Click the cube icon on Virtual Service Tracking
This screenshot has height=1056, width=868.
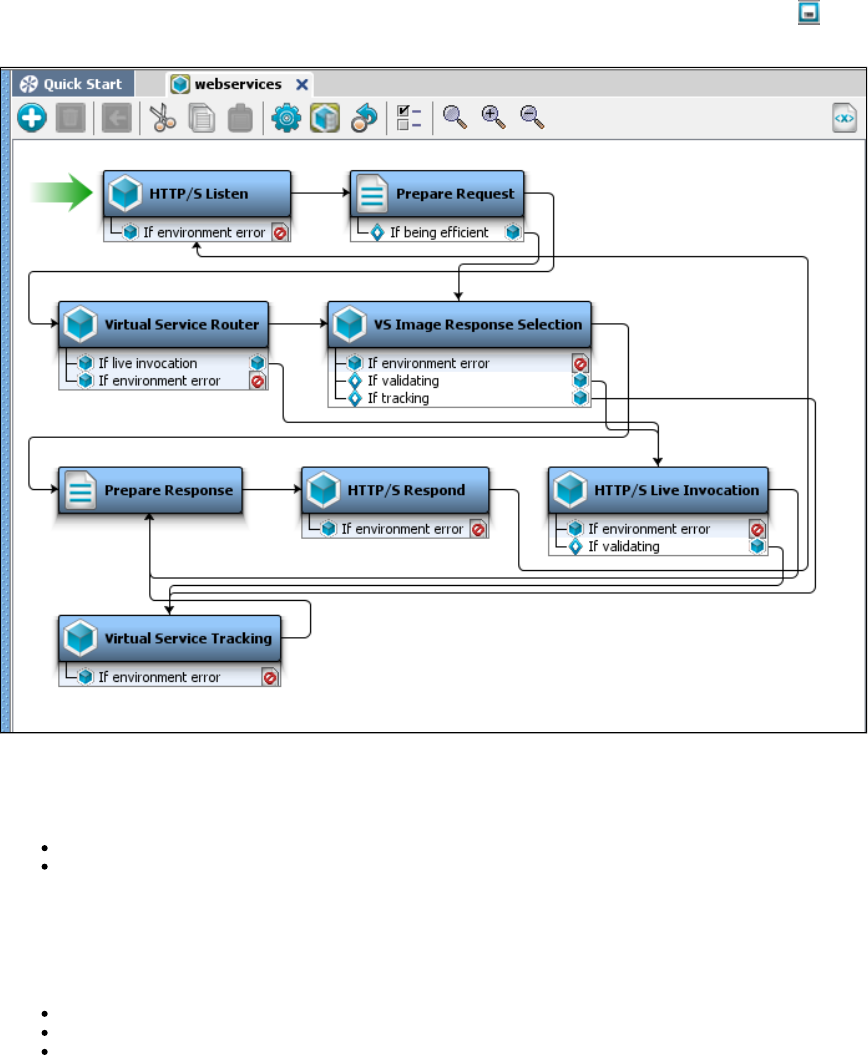[x=81, y=638]
